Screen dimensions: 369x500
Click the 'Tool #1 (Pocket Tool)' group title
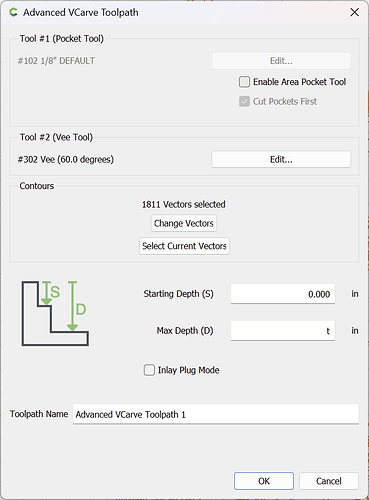(x=62, y=39)
